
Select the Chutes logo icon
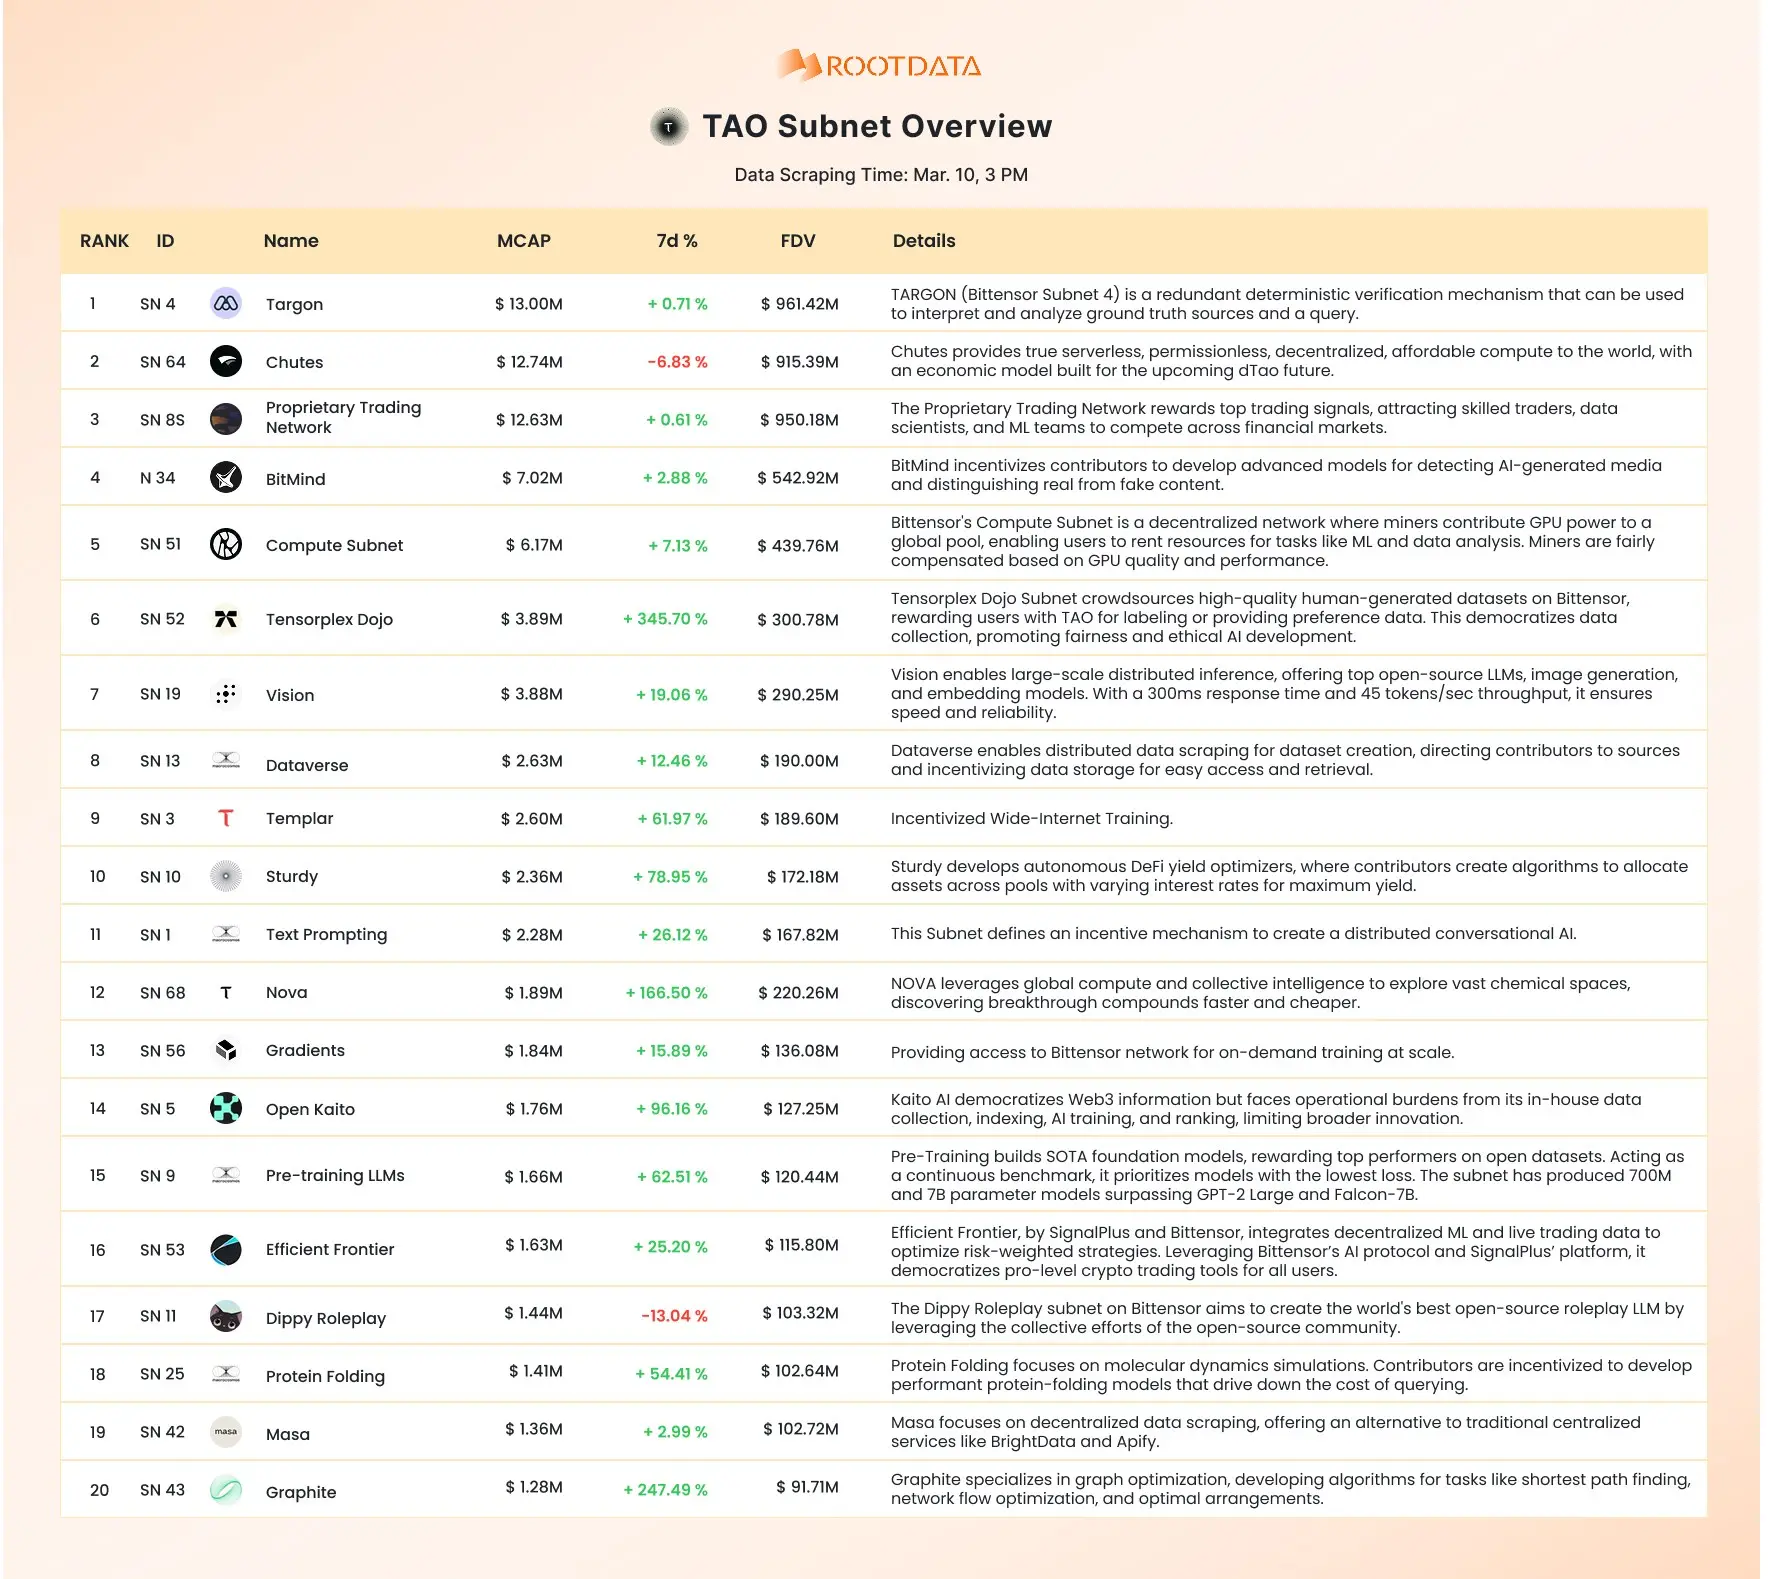click(x=226, y=361)
